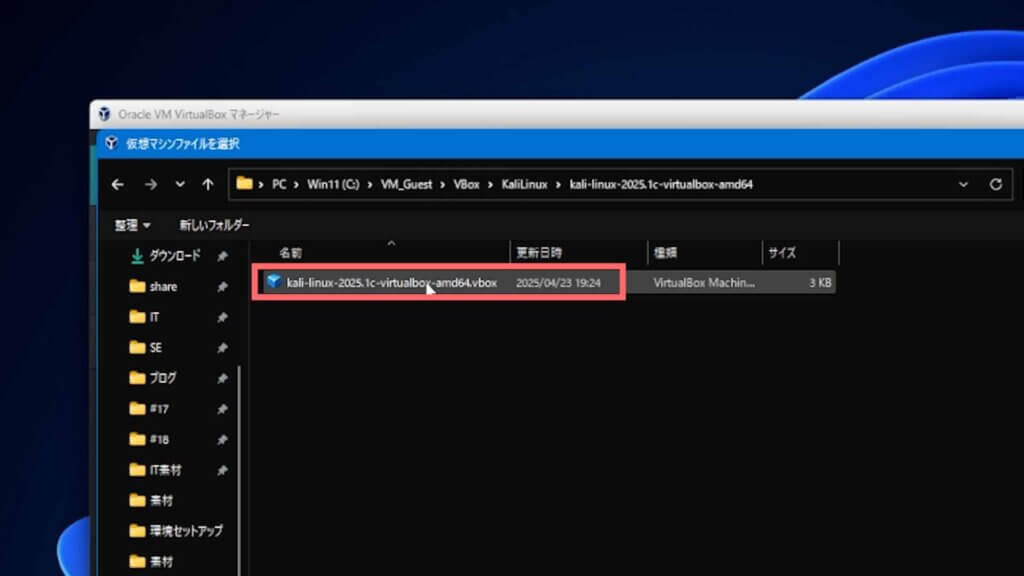Jump to Win11 (C:) in the breadcrumb

[333, 185]
